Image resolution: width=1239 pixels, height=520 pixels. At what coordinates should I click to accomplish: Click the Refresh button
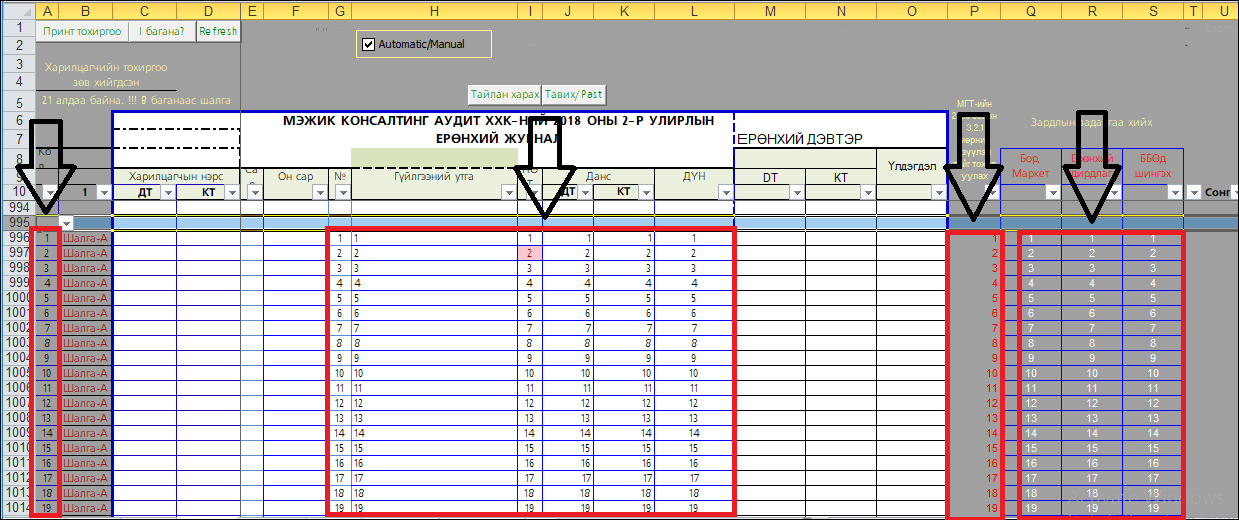(x=217, y=31)
